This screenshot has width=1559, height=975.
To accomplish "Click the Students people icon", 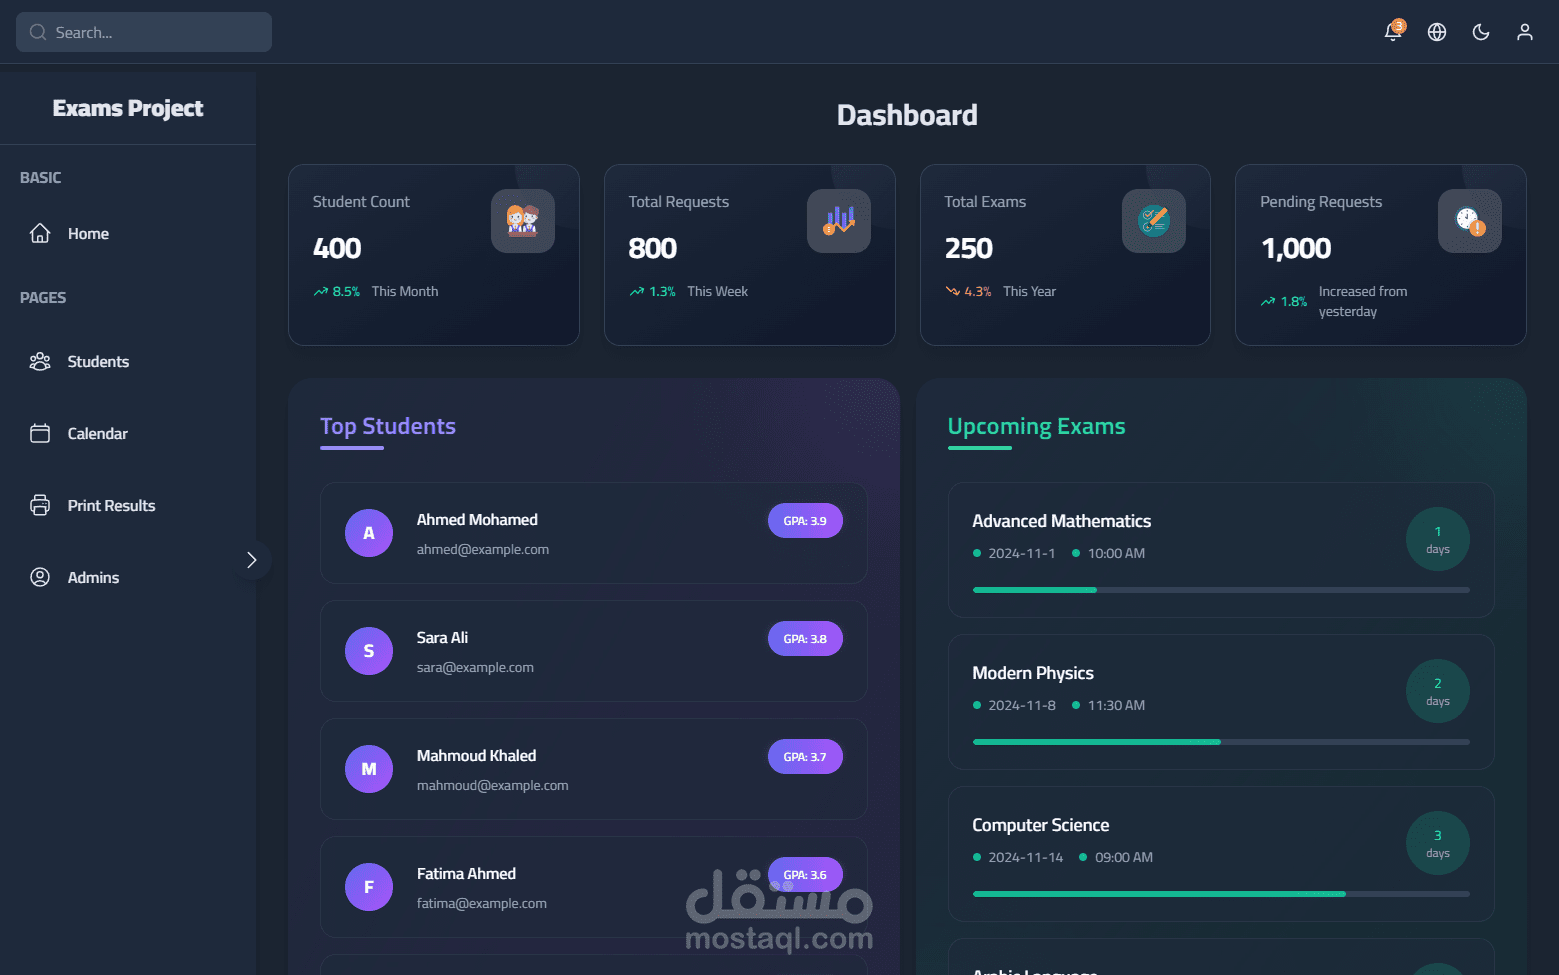I will pyautogui.click(x=40, y=361).
